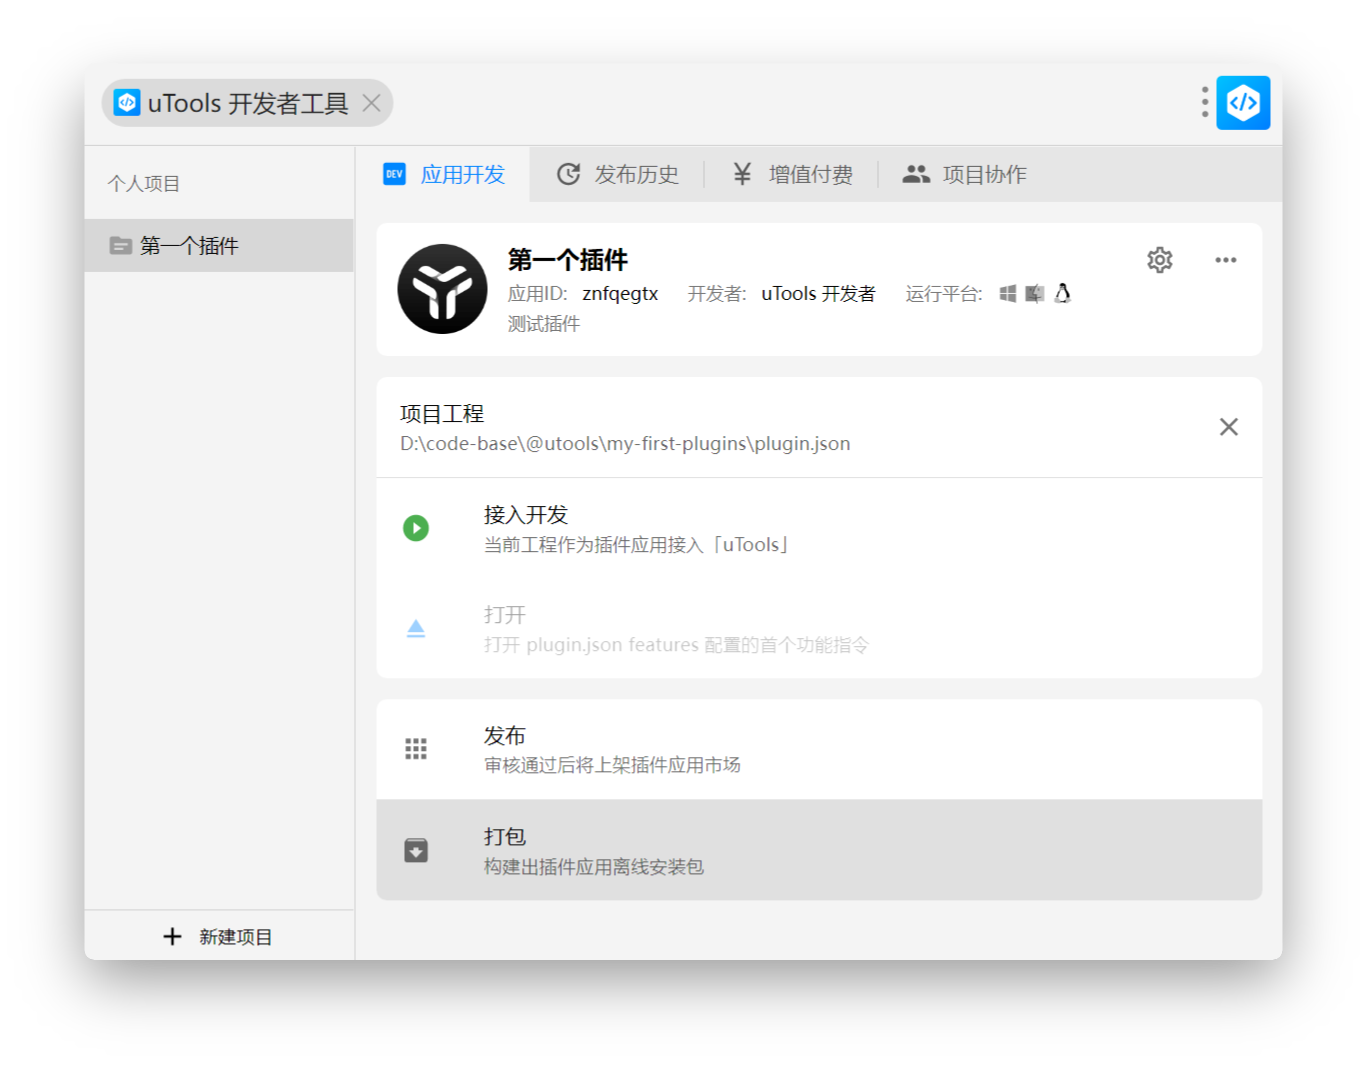Open the plugin settings gear

[x=1159, y=260]
